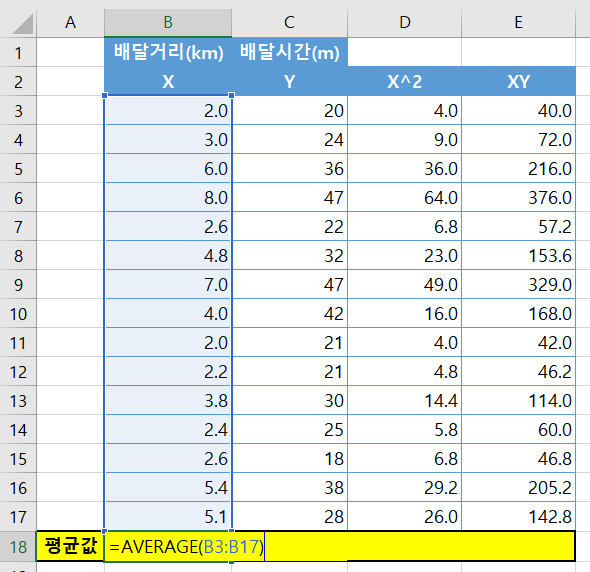The image size is (590, 572).
Task: Select cell C8 with value 32
Action: [289, 255]
